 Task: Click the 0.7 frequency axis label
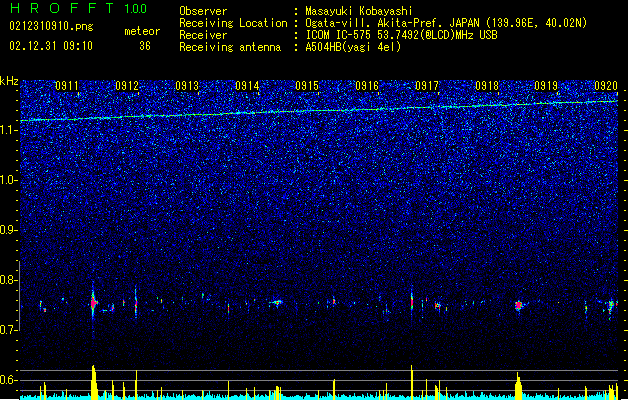click(x=9, y=330)
